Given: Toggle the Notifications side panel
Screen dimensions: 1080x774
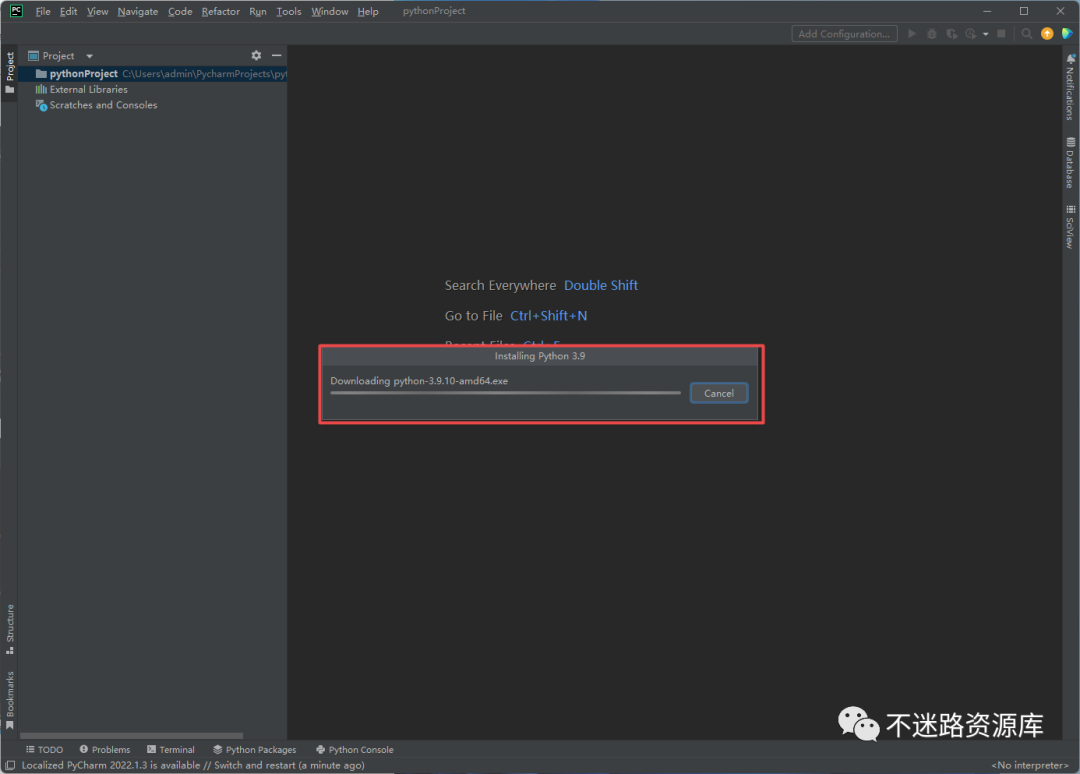Looking at the screenshot, I should (x=1070, y=88).
